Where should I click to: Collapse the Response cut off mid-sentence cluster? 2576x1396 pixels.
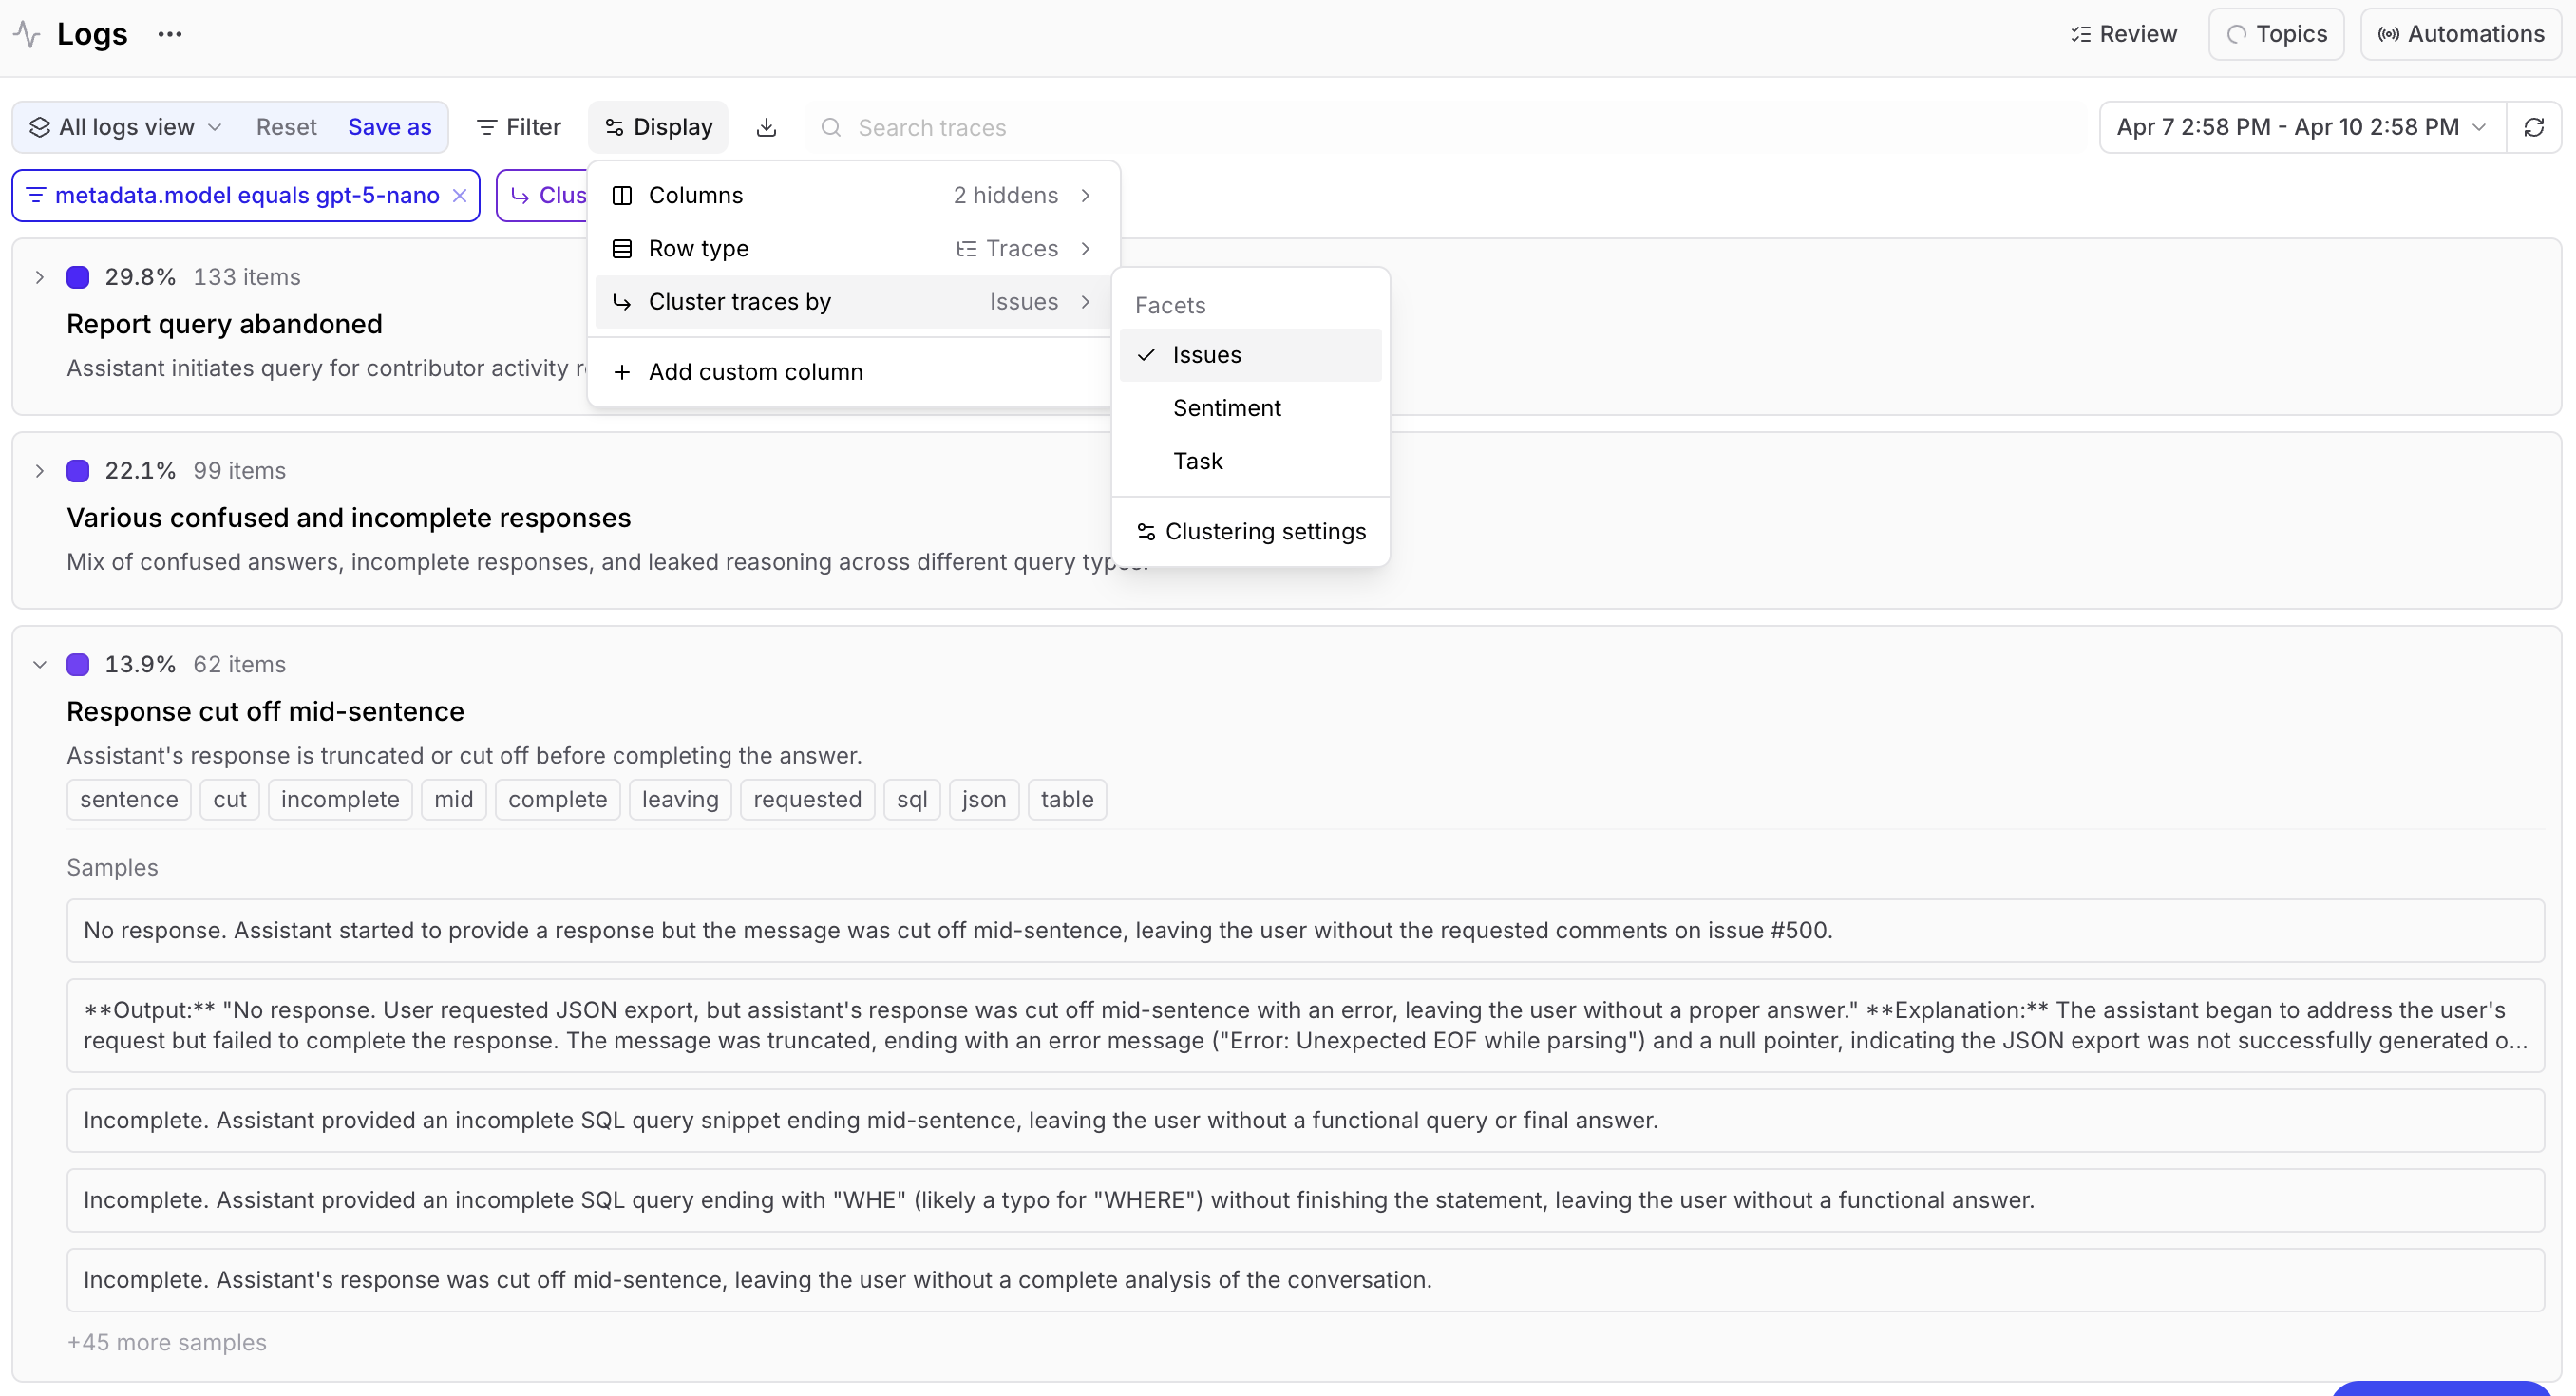(x=40, y=664)
